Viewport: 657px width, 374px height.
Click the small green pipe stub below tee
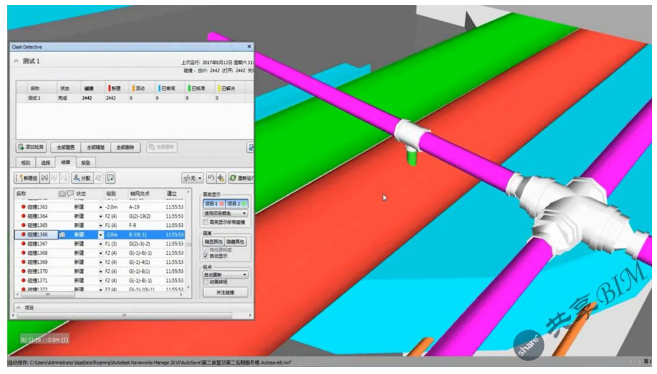click(x=412, y=157)
